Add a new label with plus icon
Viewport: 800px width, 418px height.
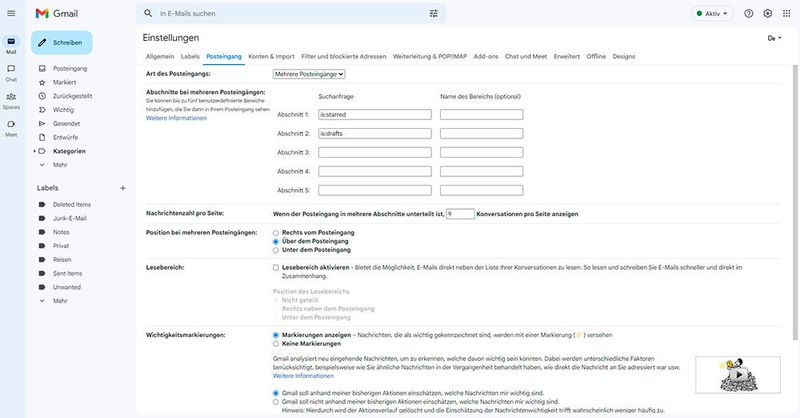pos(122,188)
